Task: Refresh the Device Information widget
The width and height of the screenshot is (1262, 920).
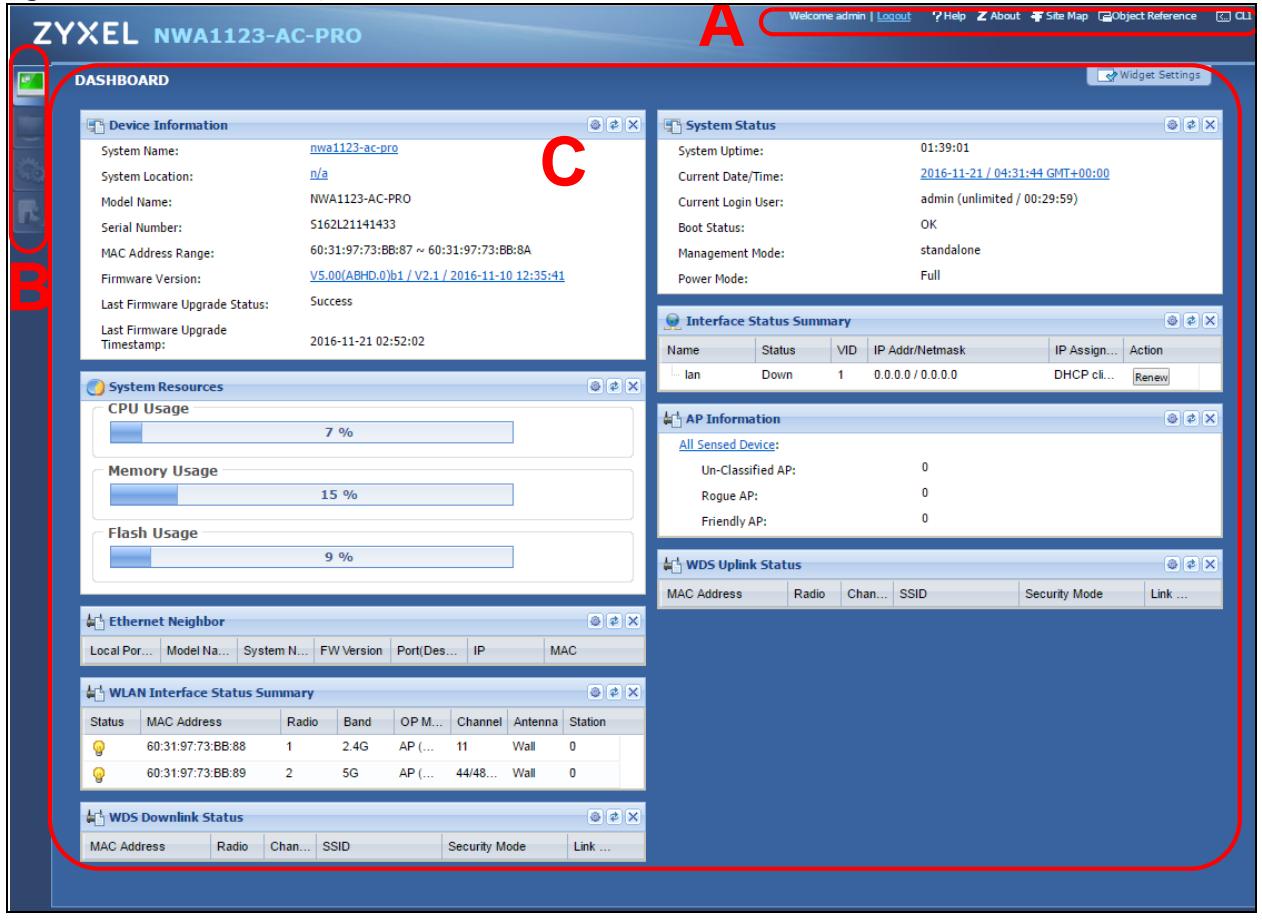Action: [x=615, y=125]
